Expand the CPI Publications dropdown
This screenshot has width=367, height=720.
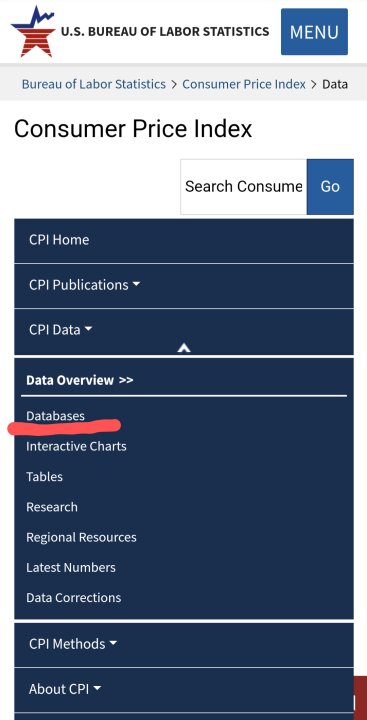pos(184,285)
